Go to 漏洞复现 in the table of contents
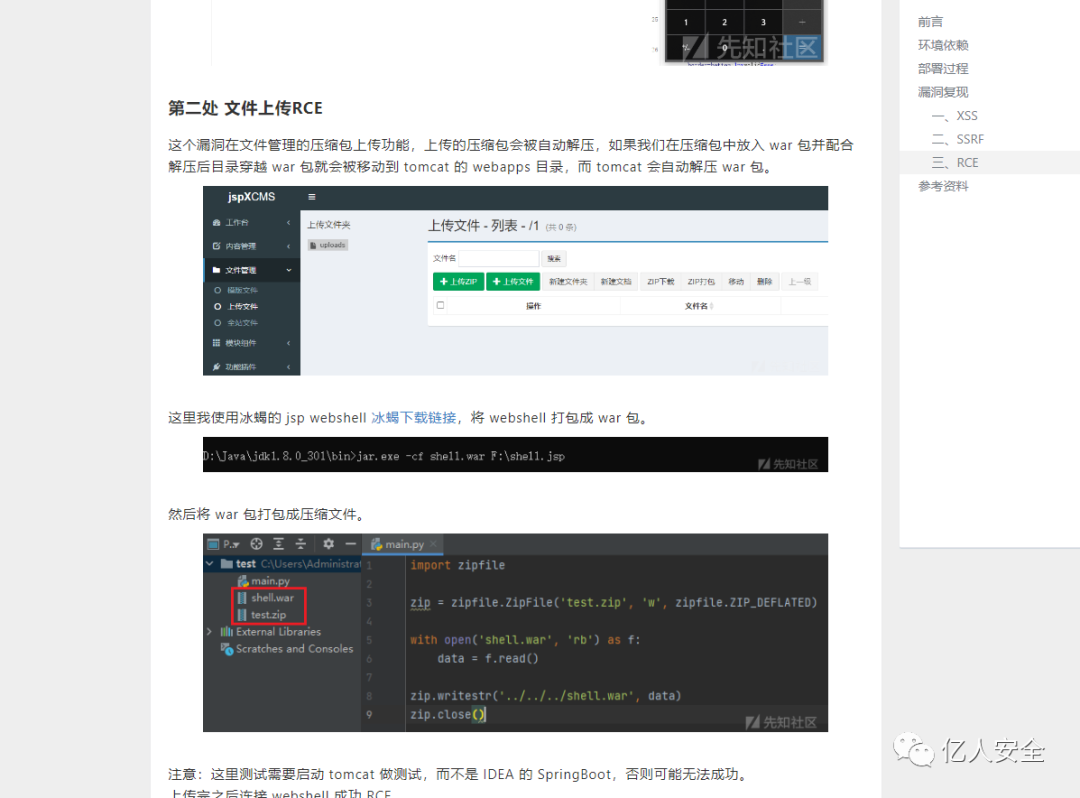Image resolution: width=1080 pixels, height=798 pixels. tap(943, 92)
